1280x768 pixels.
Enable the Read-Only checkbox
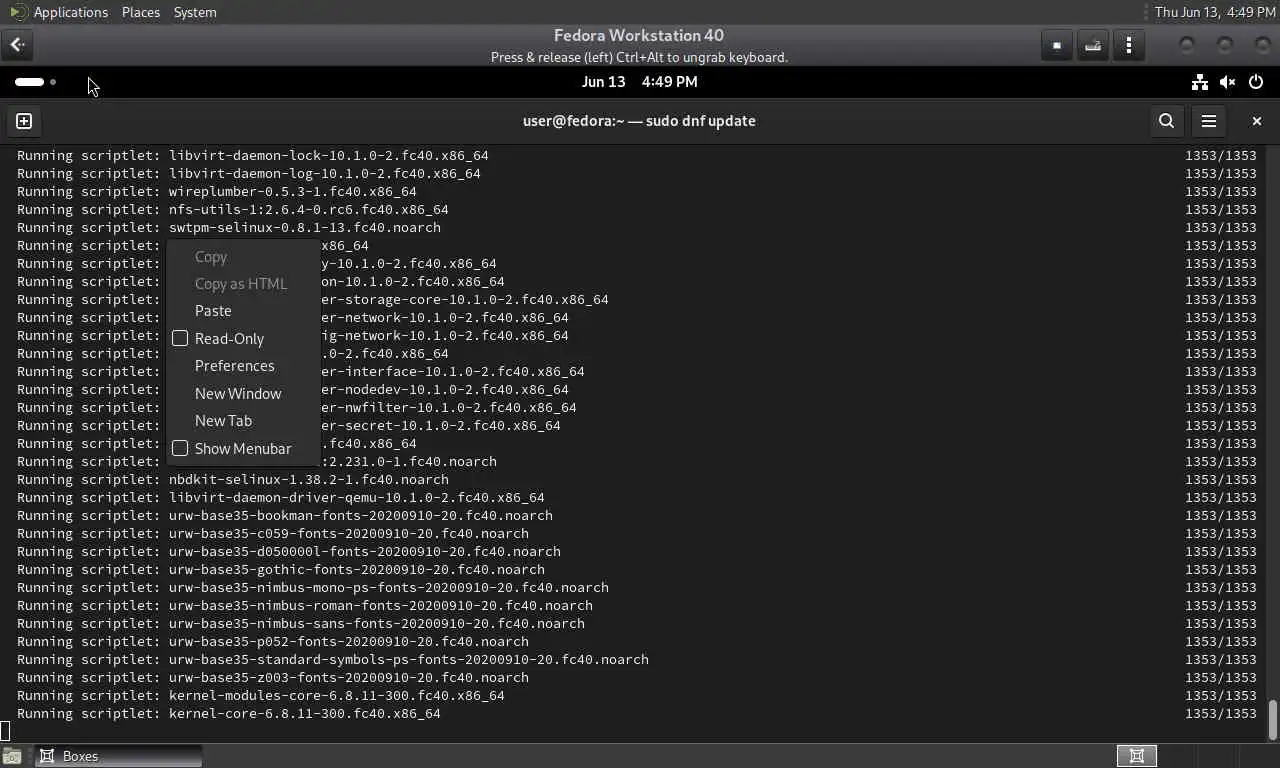pyautogui.click(x=180, y=339)
